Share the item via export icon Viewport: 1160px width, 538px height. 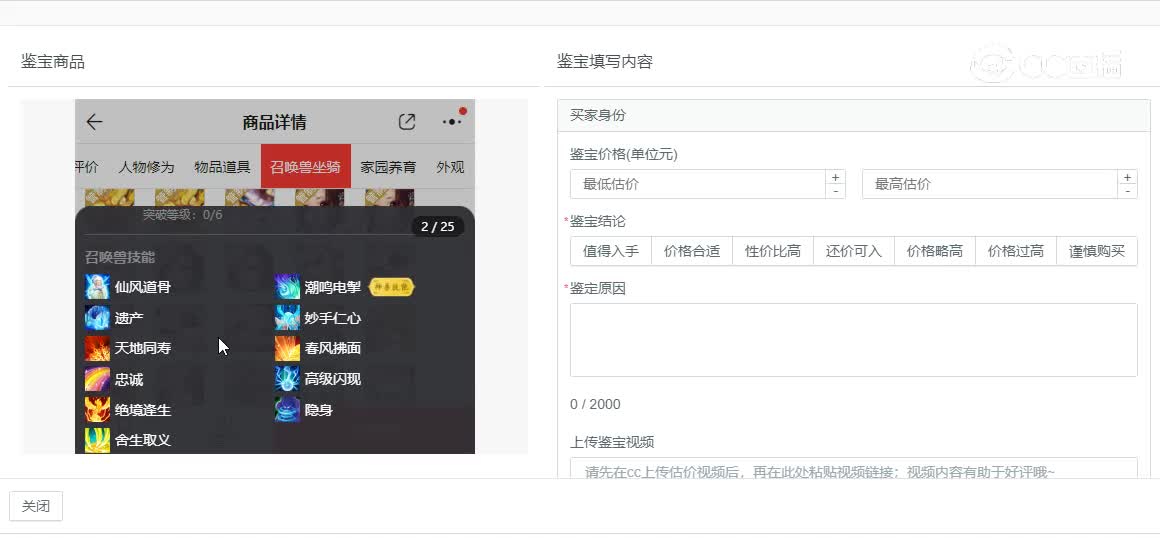click(407, 122)
